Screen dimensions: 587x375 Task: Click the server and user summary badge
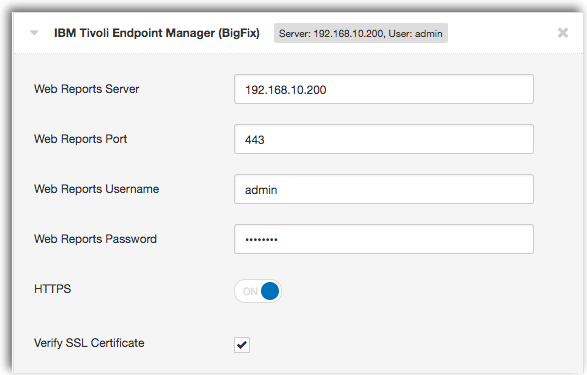361,33
